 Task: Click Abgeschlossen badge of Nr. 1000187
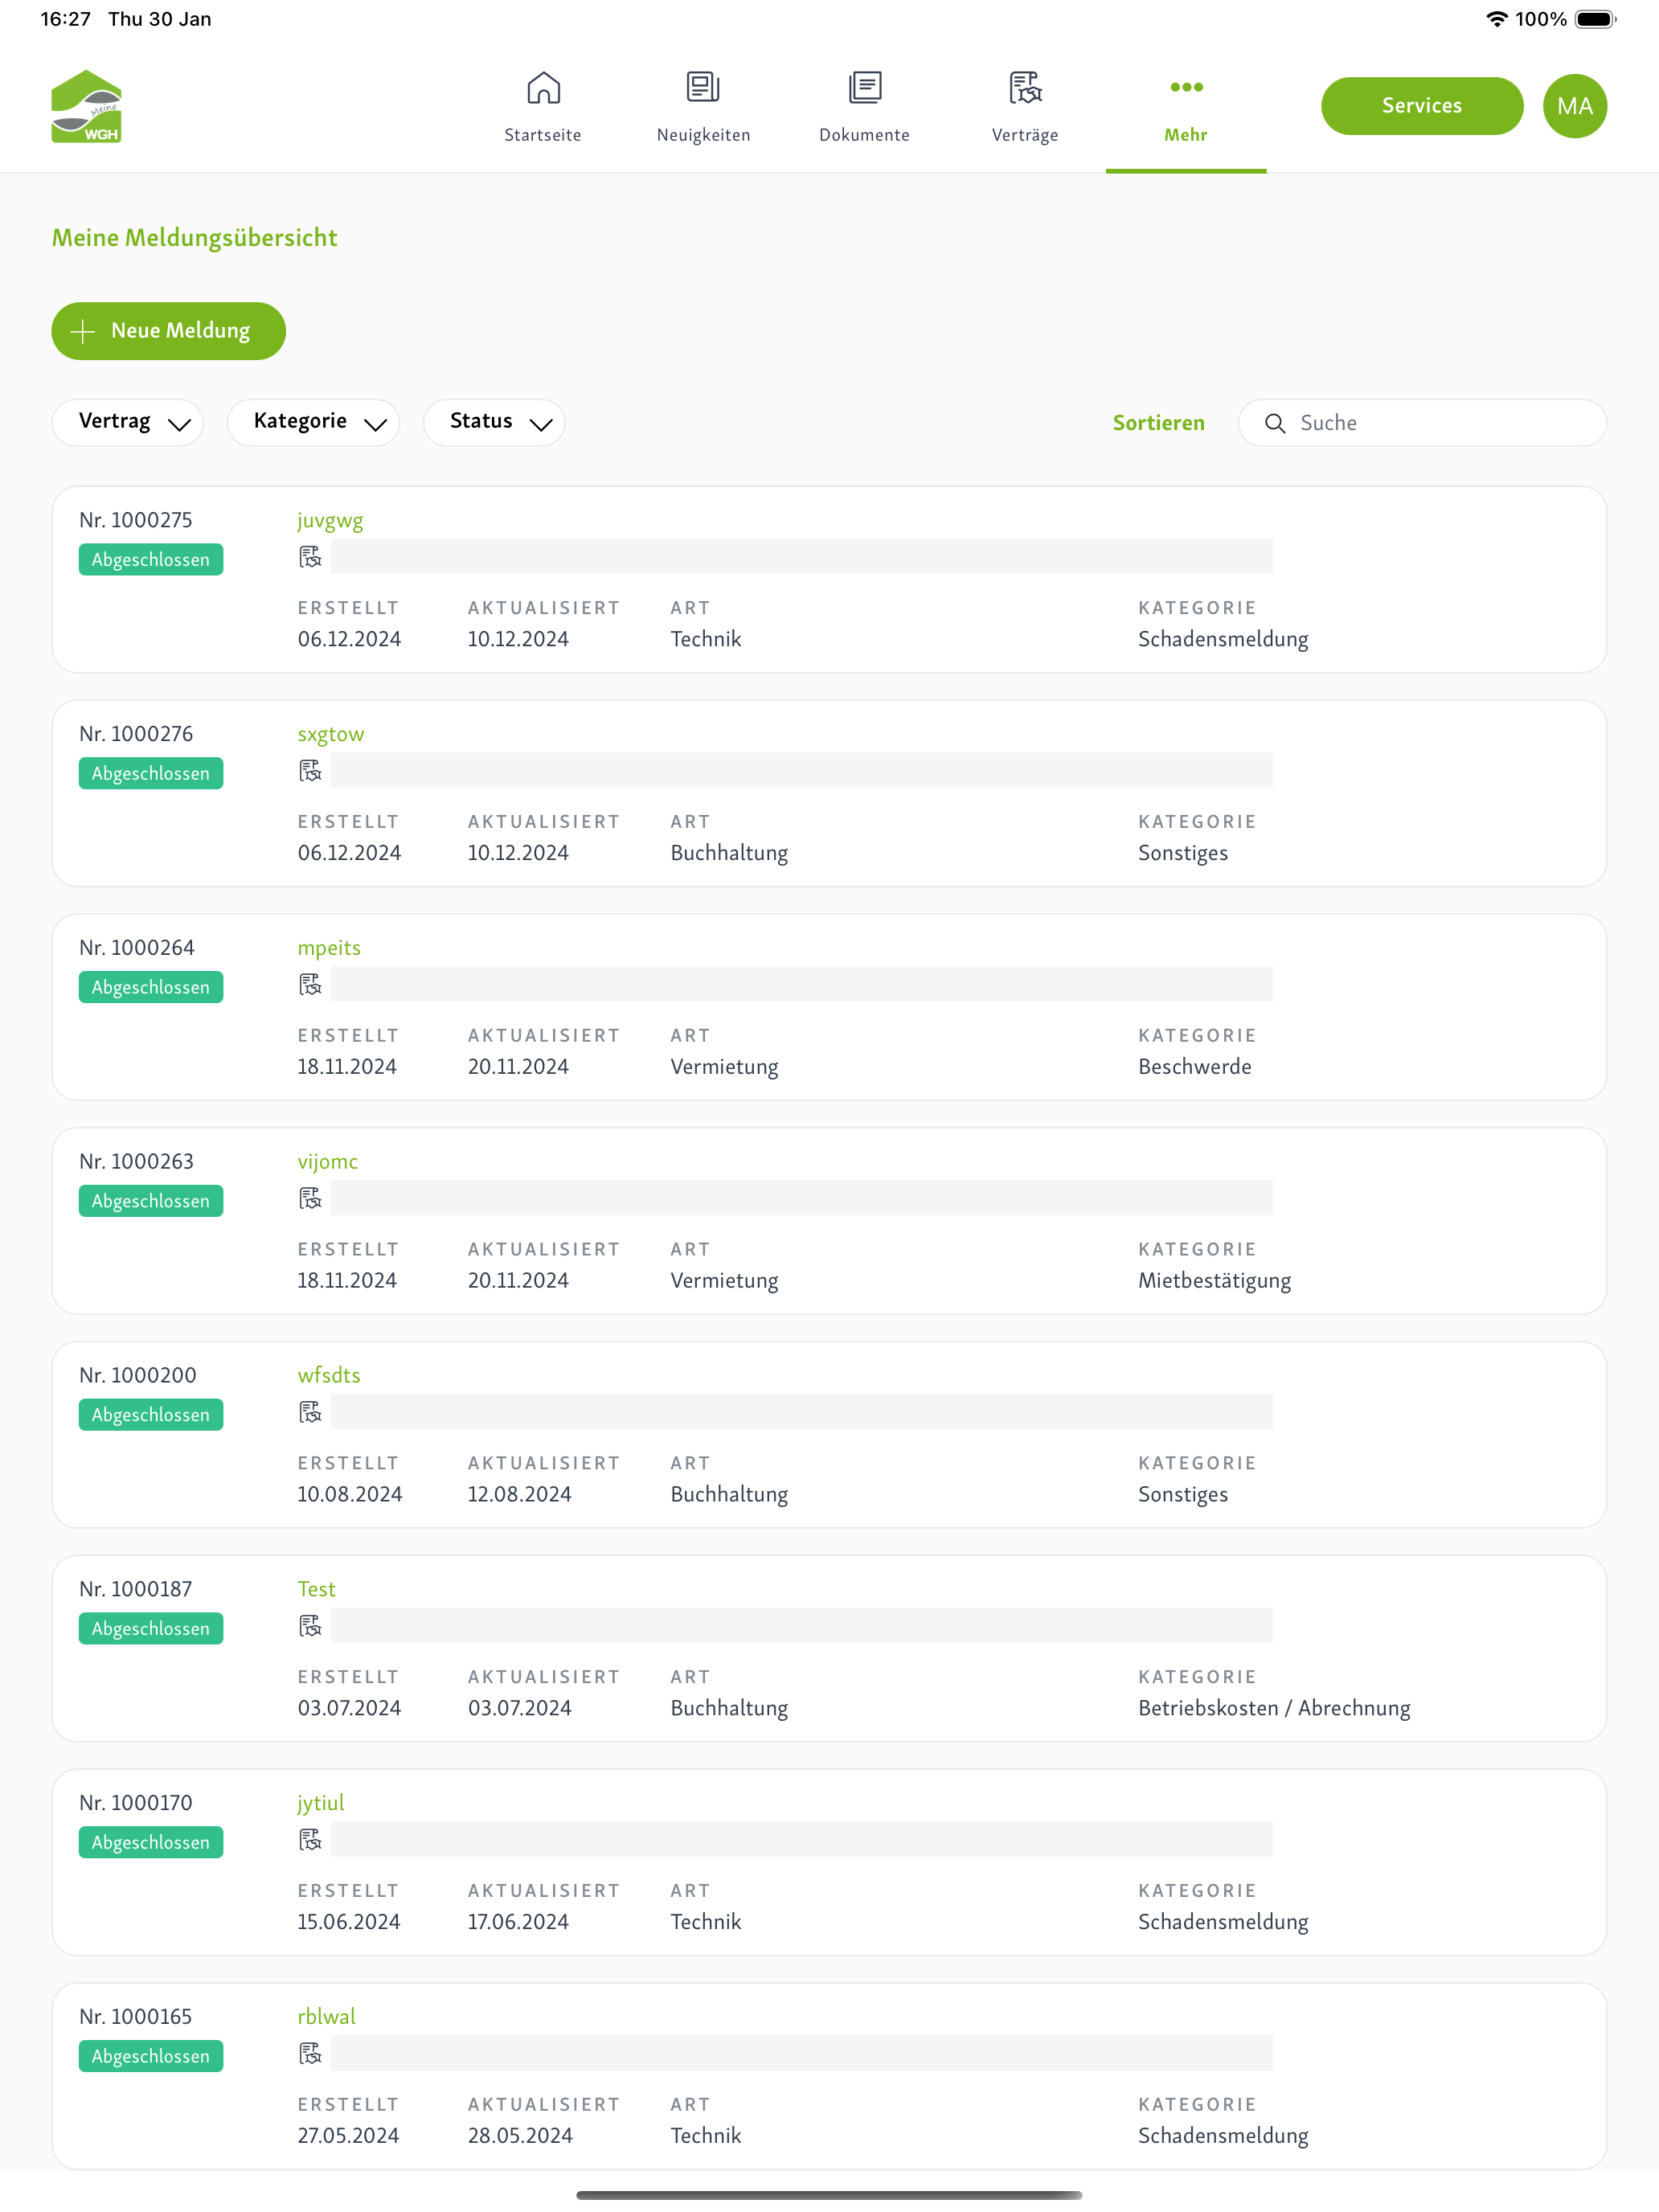[151, 1629]
